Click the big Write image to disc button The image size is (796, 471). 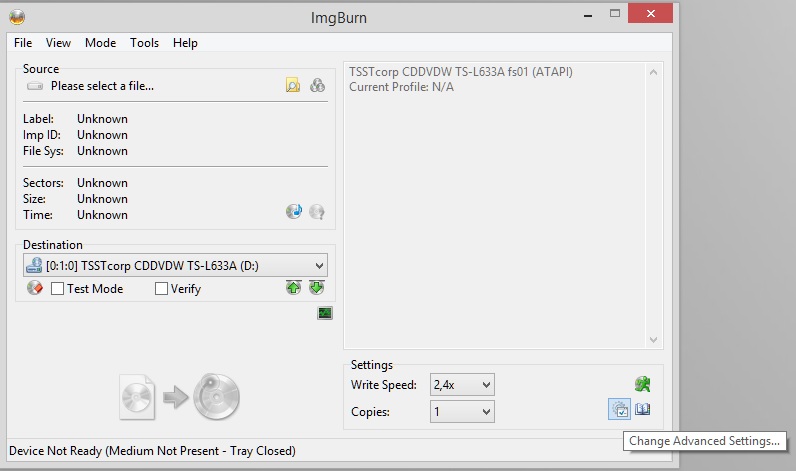click(180, 397)
